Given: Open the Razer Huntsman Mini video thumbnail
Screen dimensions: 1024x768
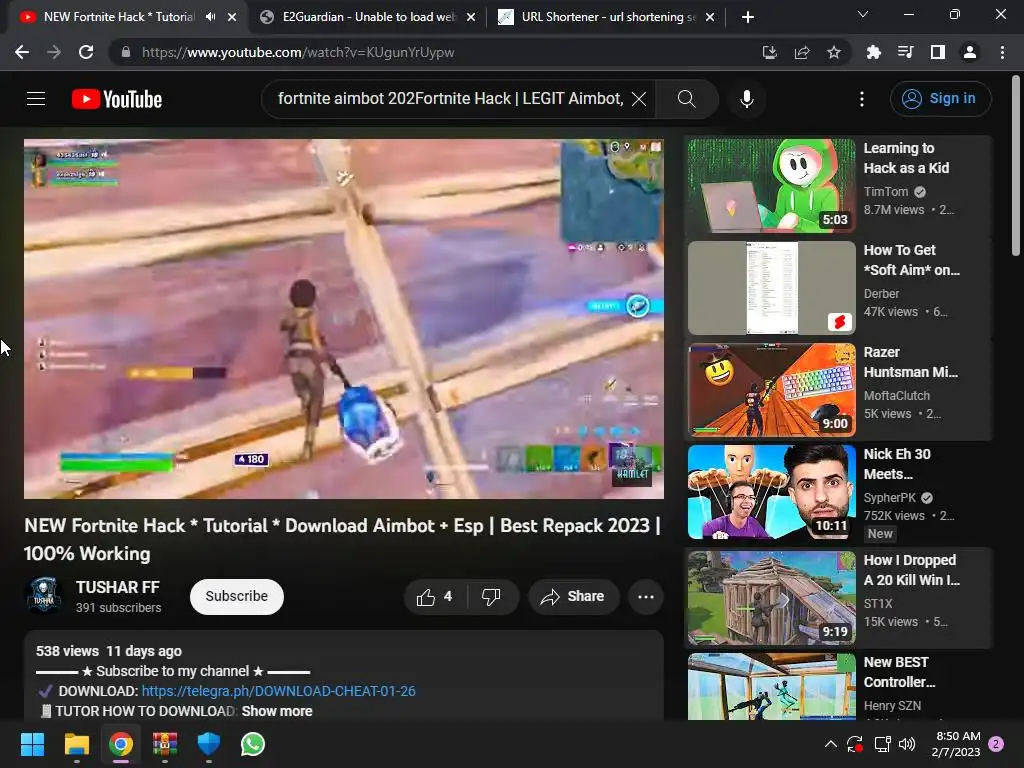Looking at the screenshot, I should tap(771, 390).
